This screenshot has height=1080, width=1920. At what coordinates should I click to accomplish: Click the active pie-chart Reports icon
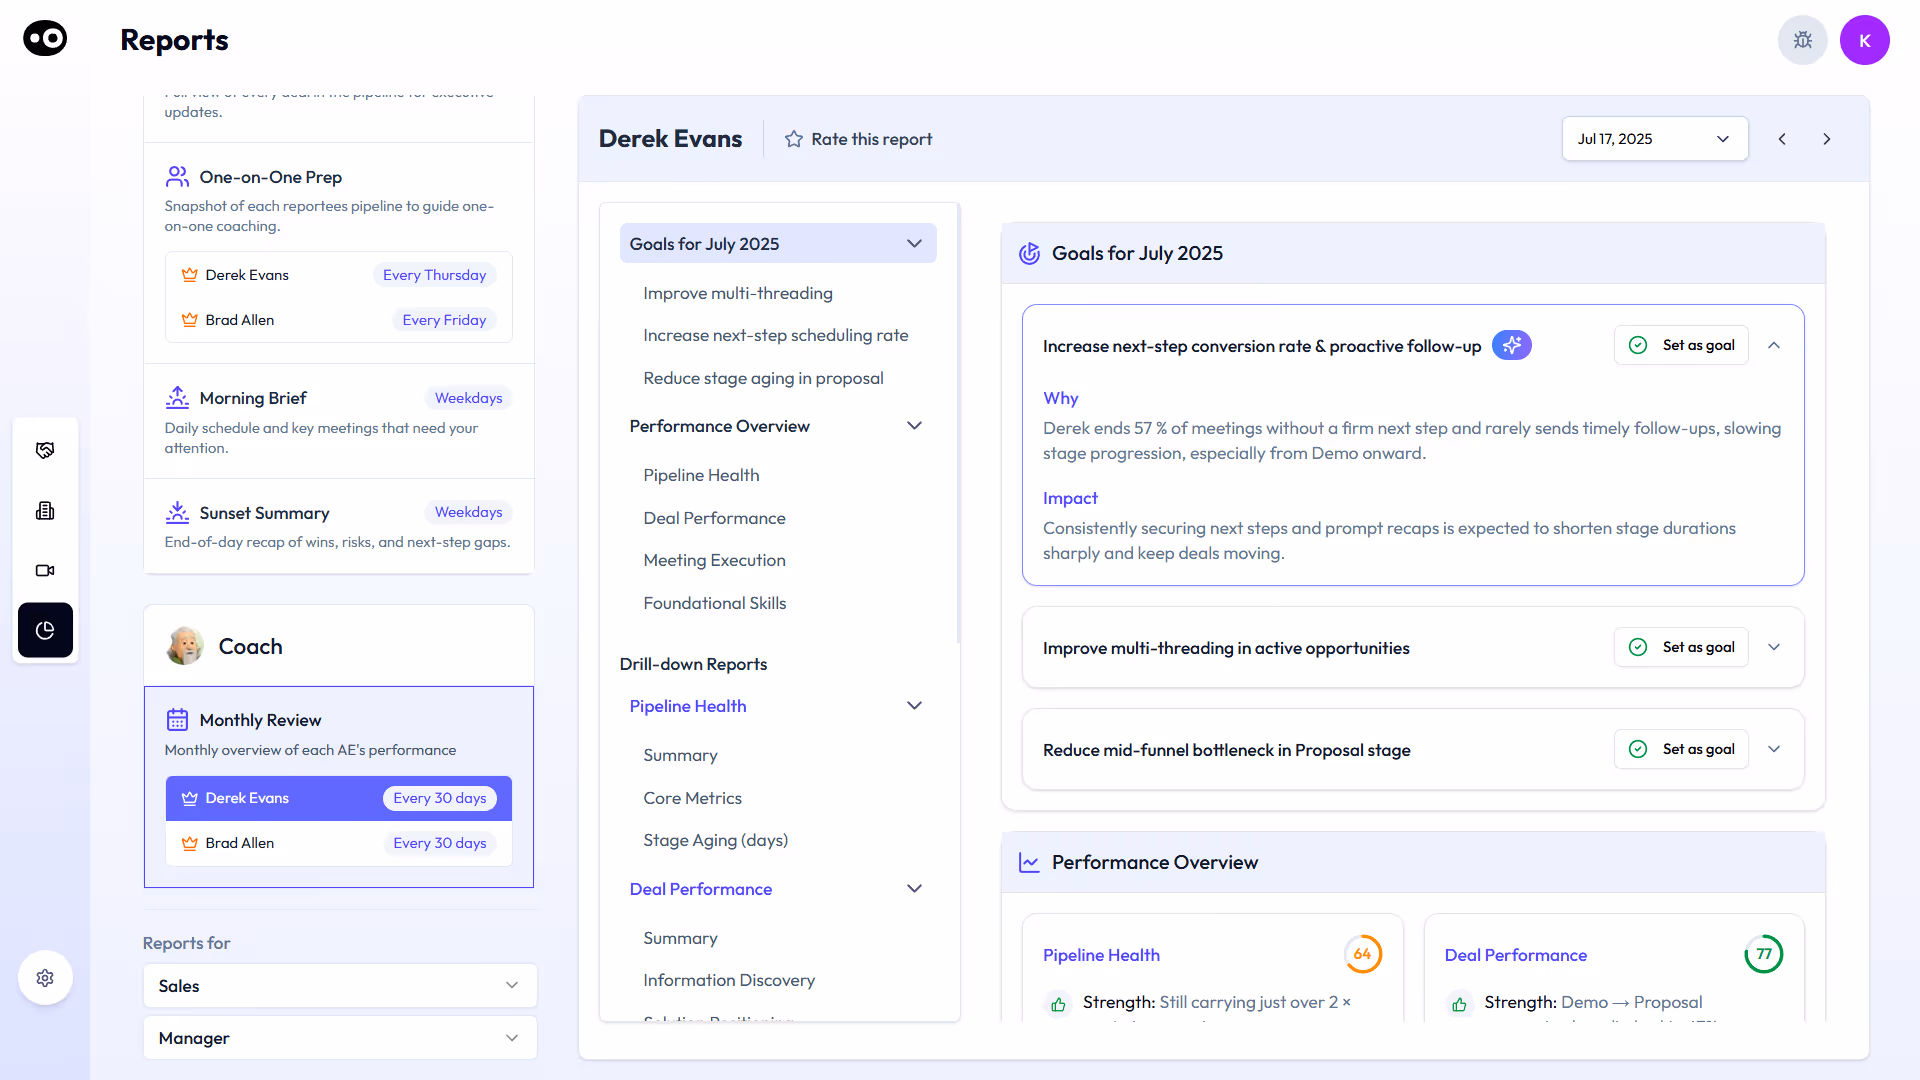(45, 630)
